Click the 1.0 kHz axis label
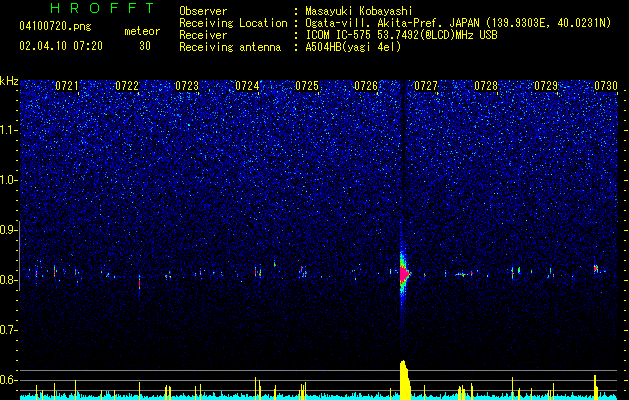This screenshot has width=629, height=400. click(x=9, y=180)
